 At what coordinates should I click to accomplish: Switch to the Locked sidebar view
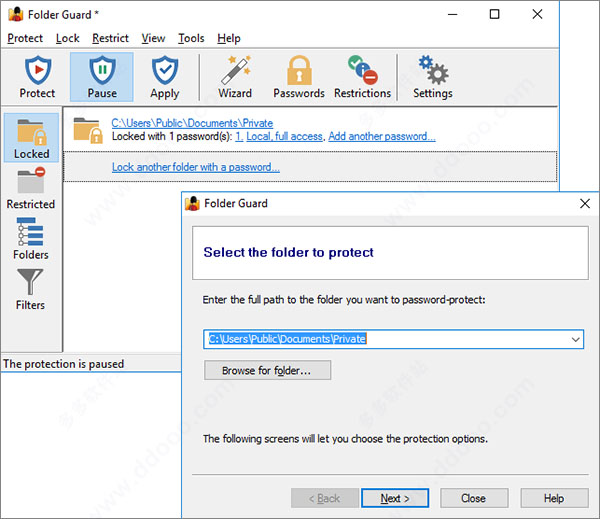[x=31, y=138]
